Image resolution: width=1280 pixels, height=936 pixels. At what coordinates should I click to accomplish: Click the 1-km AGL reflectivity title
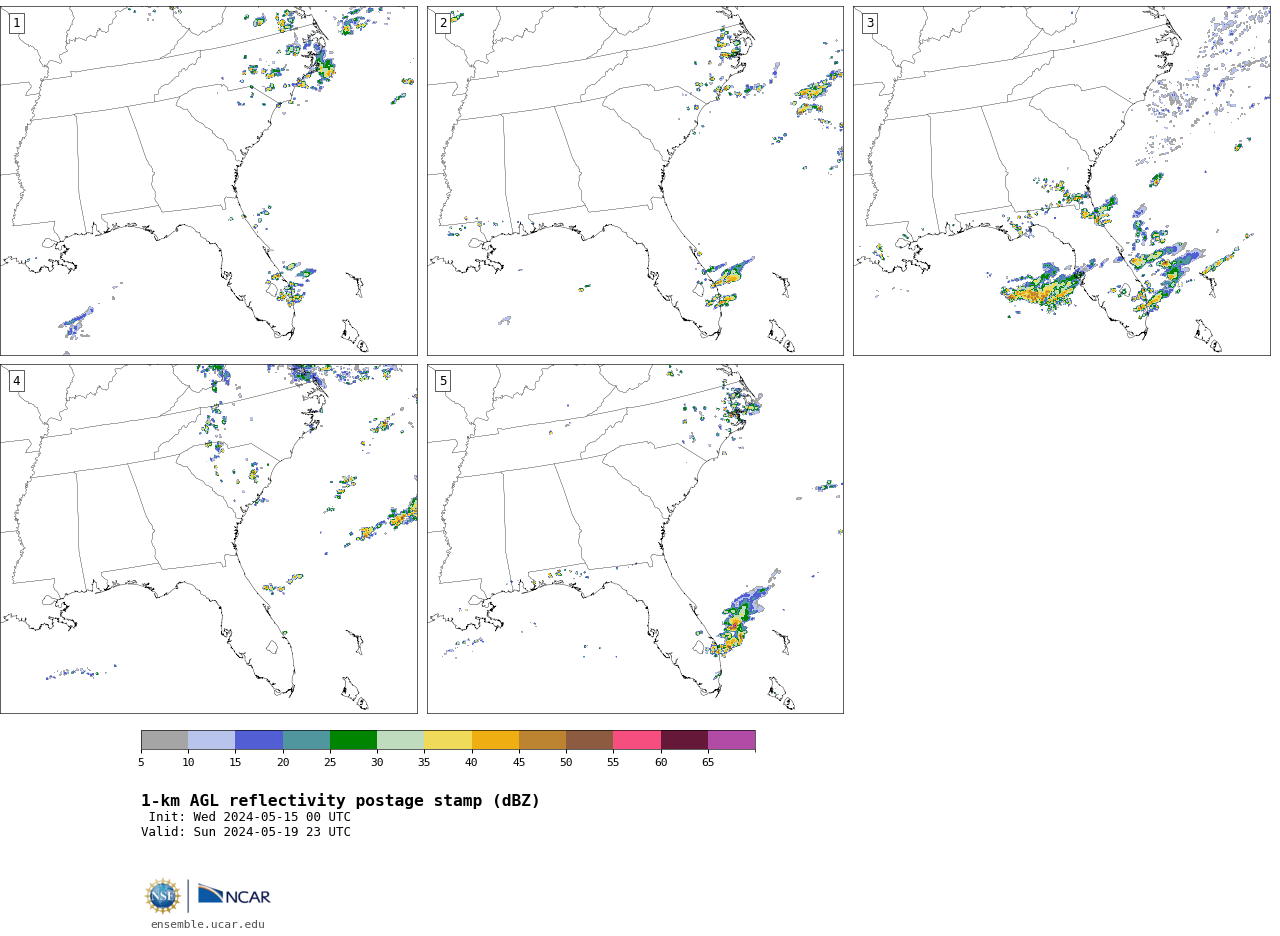[x=340, y=801]
